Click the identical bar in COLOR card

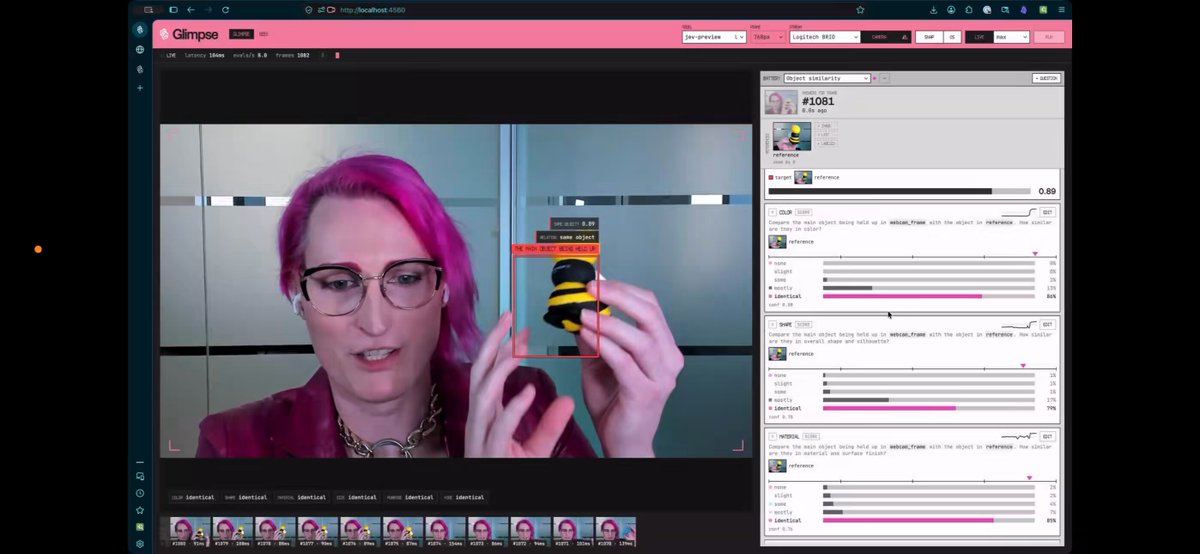click(928, 297)
